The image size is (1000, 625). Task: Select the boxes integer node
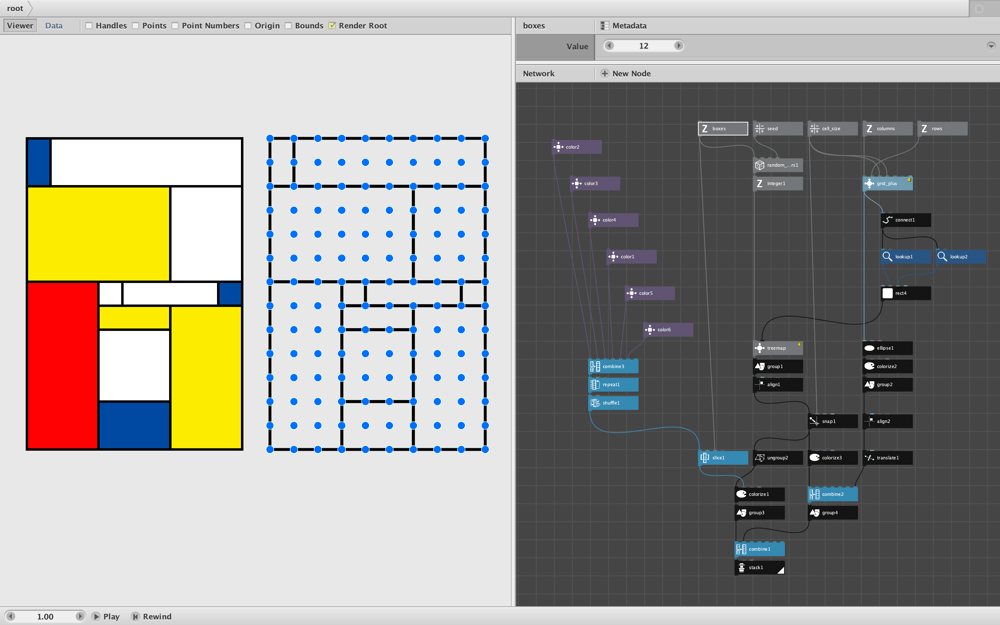tap(723, 129)
